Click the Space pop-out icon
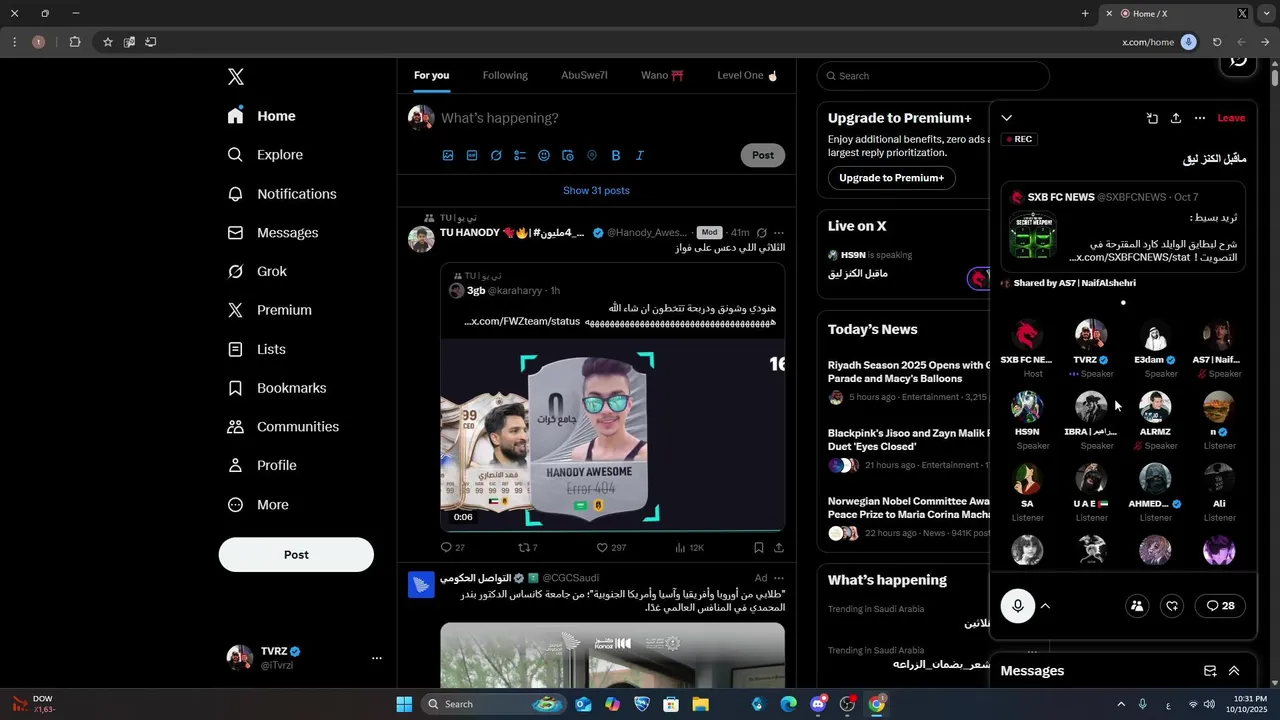 (1152, 118)
